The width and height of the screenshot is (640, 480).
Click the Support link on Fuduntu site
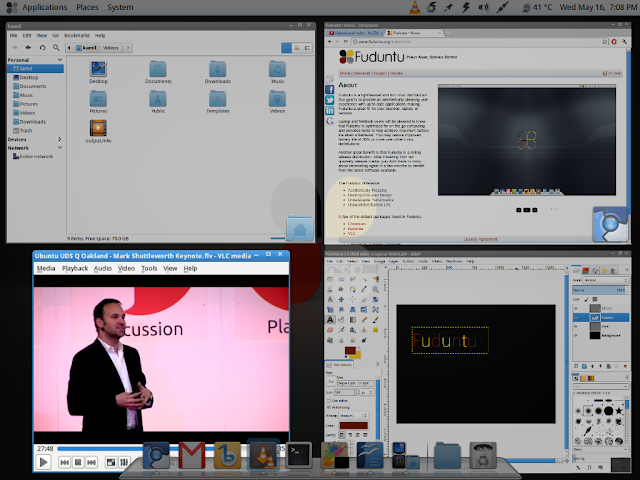(x=380, y=73)
